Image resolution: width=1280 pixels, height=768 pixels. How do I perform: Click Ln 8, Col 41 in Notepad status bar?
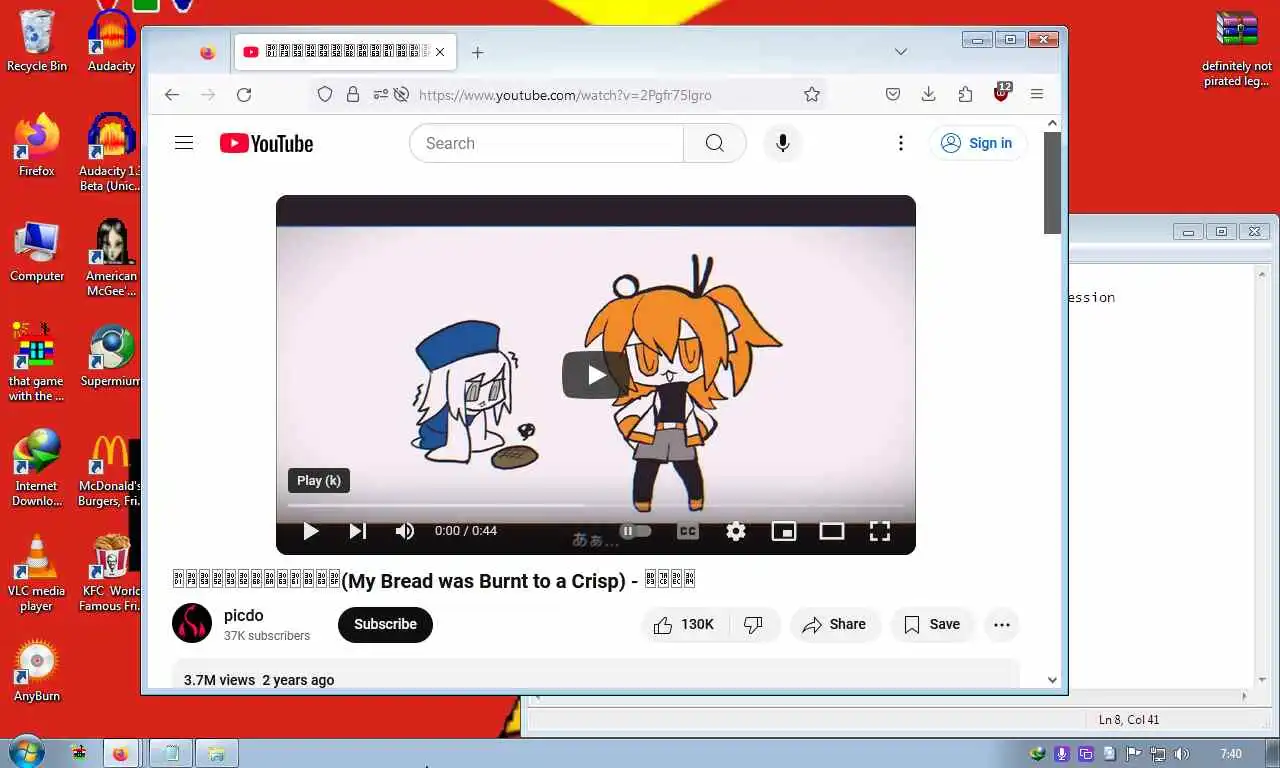coord(1129,720)
